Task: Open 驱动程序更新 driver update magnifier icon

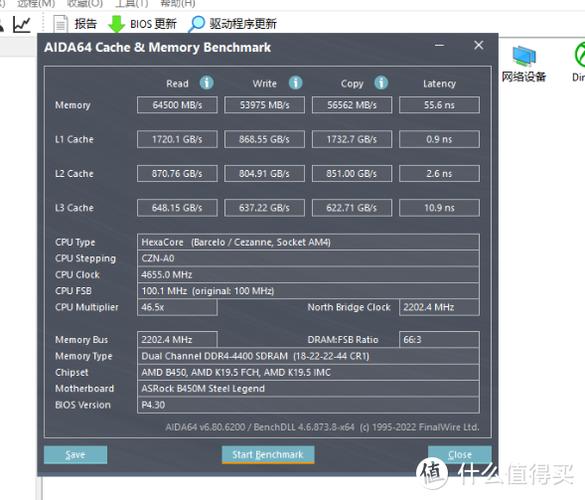Action: click(x=197, y=24)
